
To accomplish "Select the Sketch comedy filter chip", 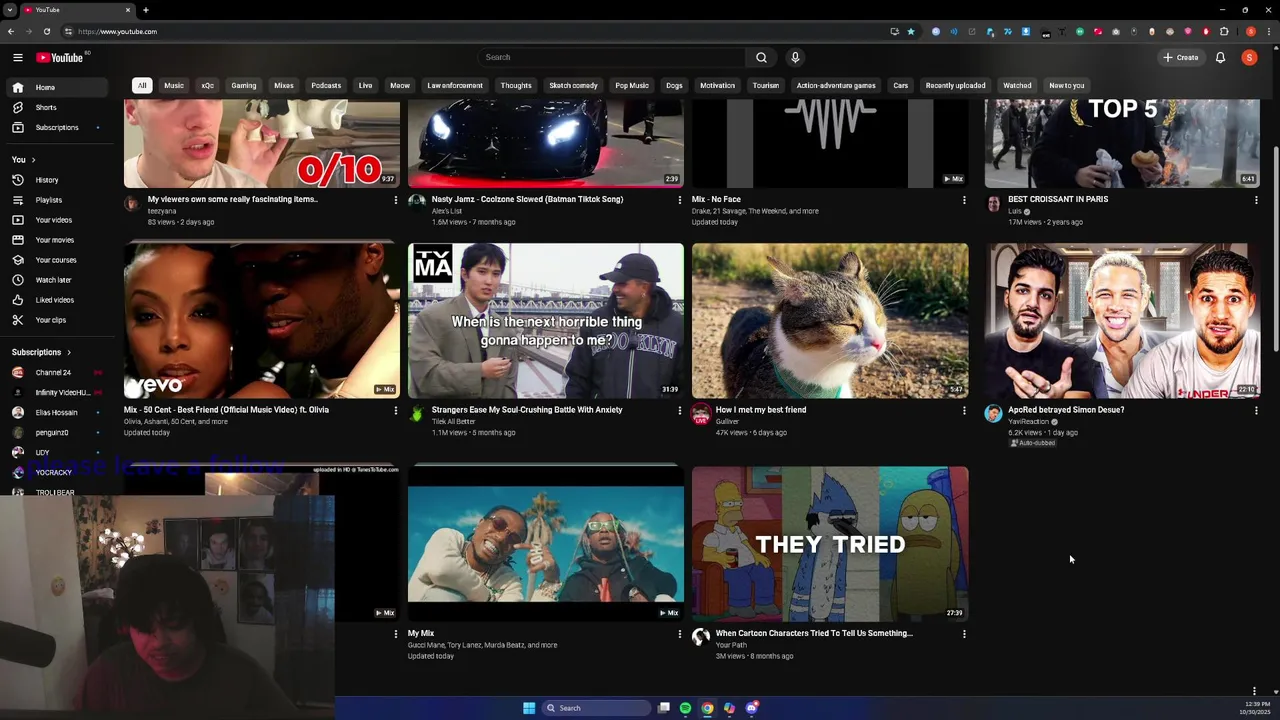I will point(573,85).
